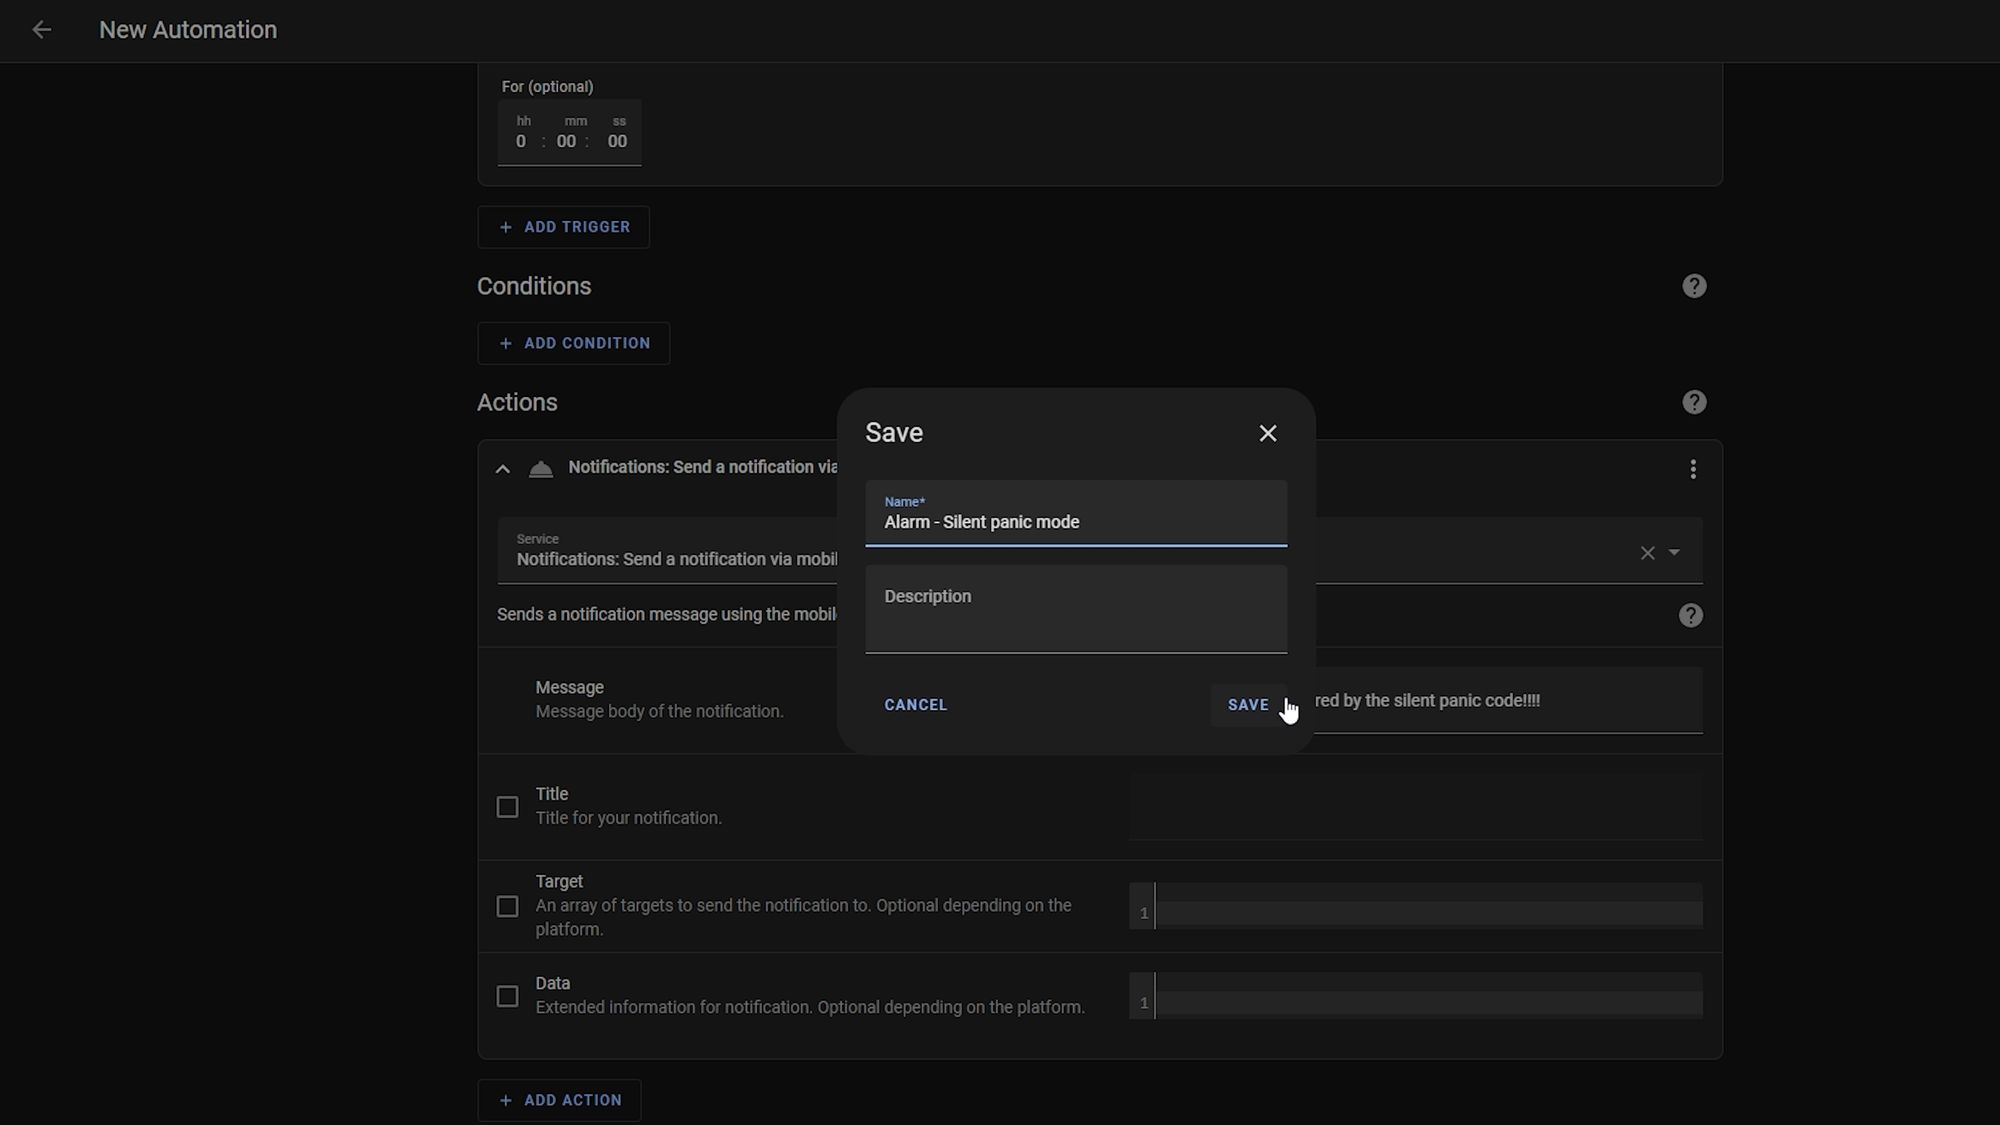The height and width of the screenshot is (1125, 2000).
Task: Click the Add Condition button
Action: point(573,343)
